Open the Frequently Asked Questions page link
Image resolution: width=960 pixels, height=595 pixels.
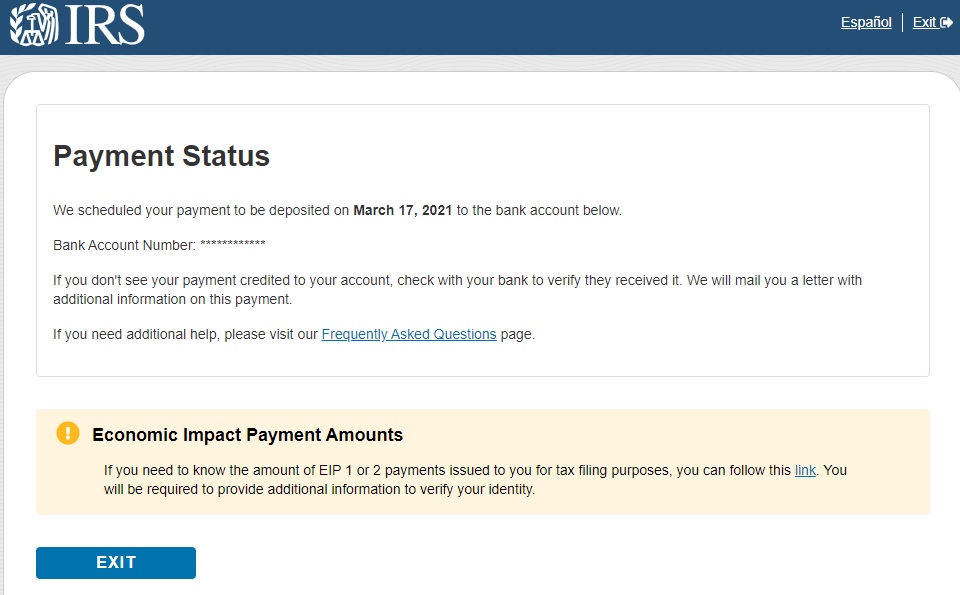tap(408, 334)
